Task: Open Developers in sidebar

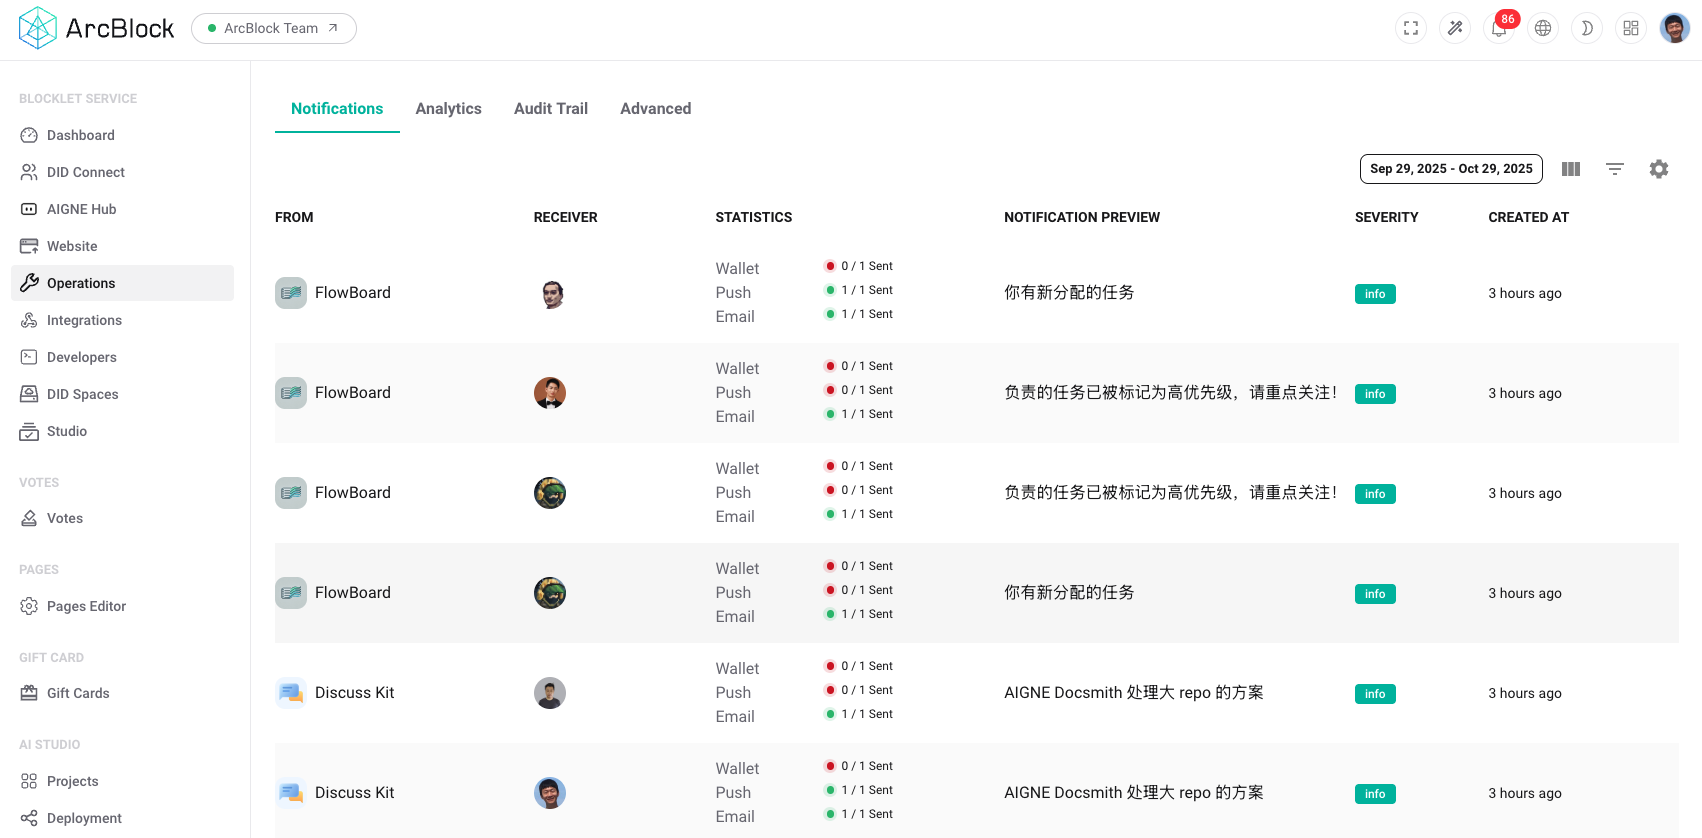Action: click(x=122, y=357)
